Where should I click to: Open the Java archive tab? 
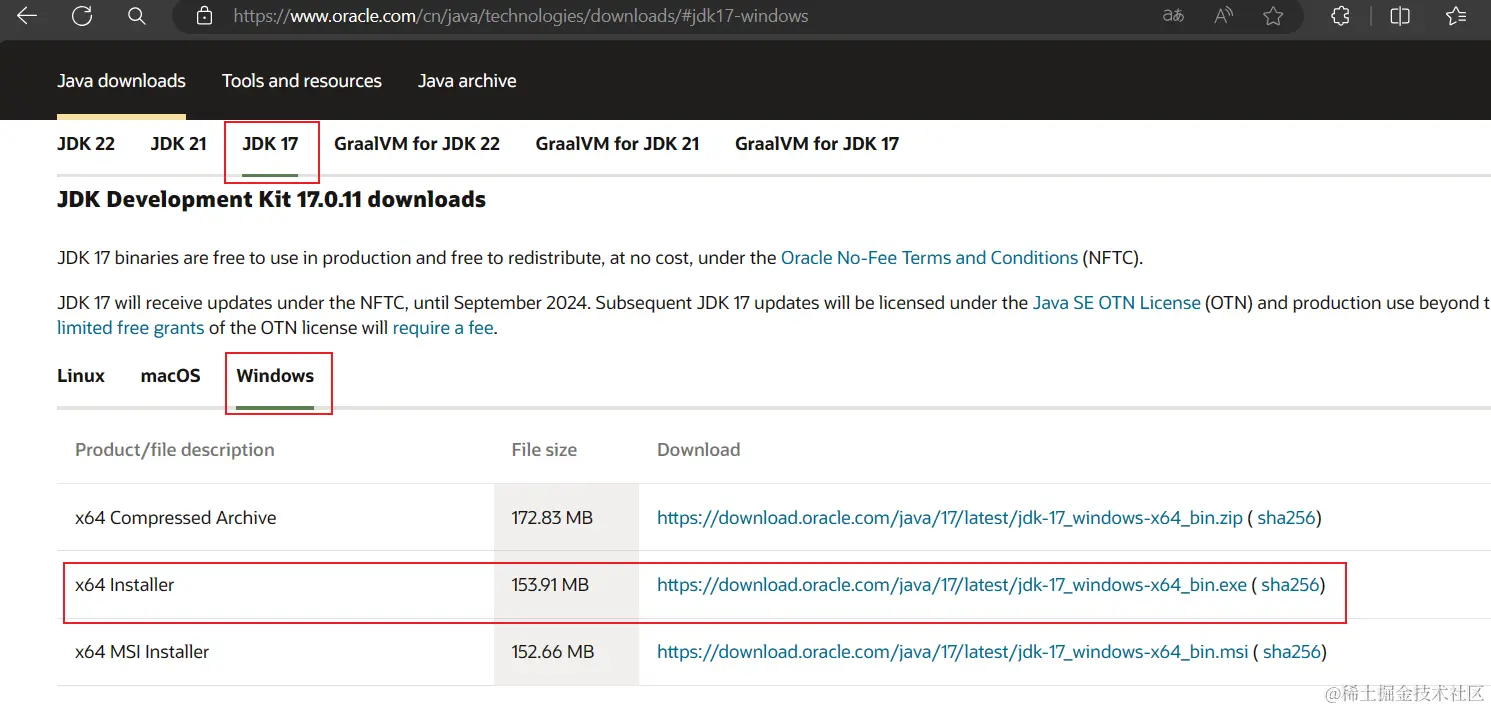pyautogui.click(x=467, y=81)
